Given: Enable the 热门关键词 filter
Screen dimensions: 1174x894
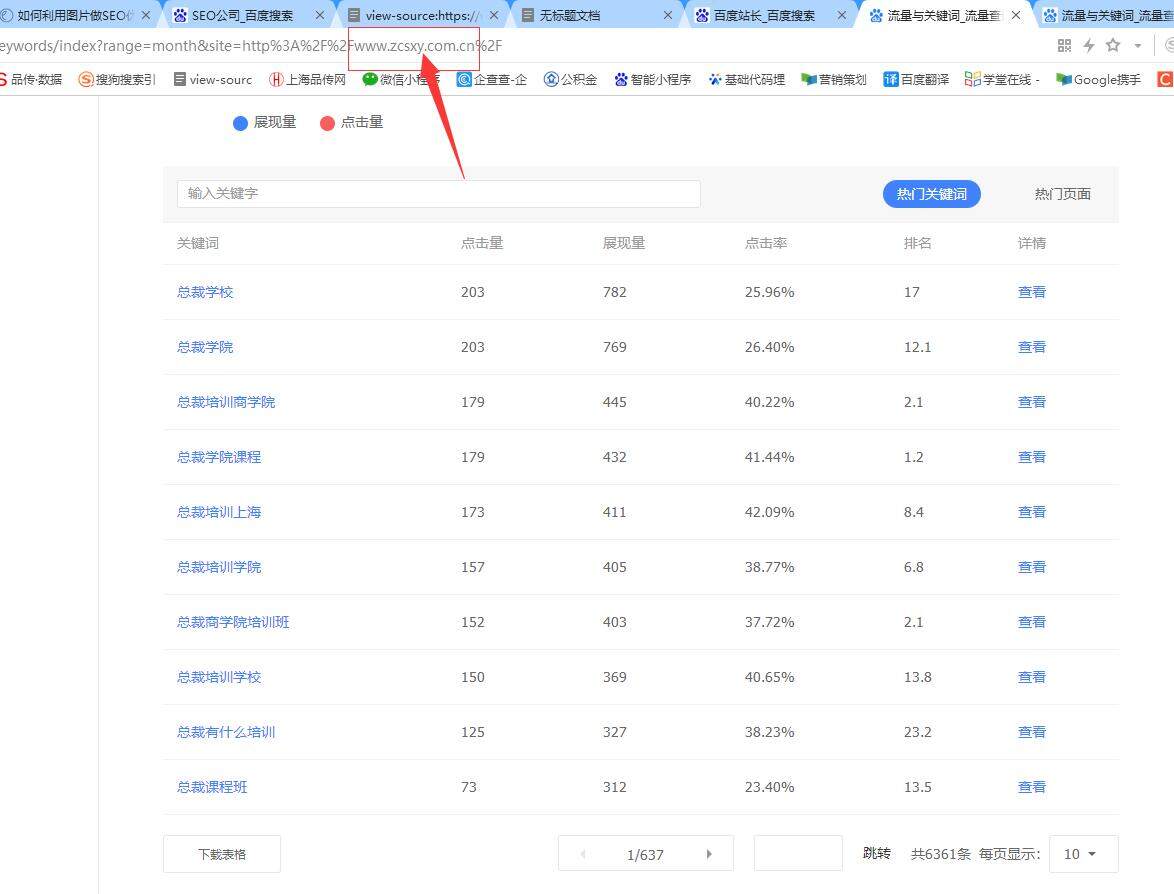Looking at the screenshot, I should (931, 194).
